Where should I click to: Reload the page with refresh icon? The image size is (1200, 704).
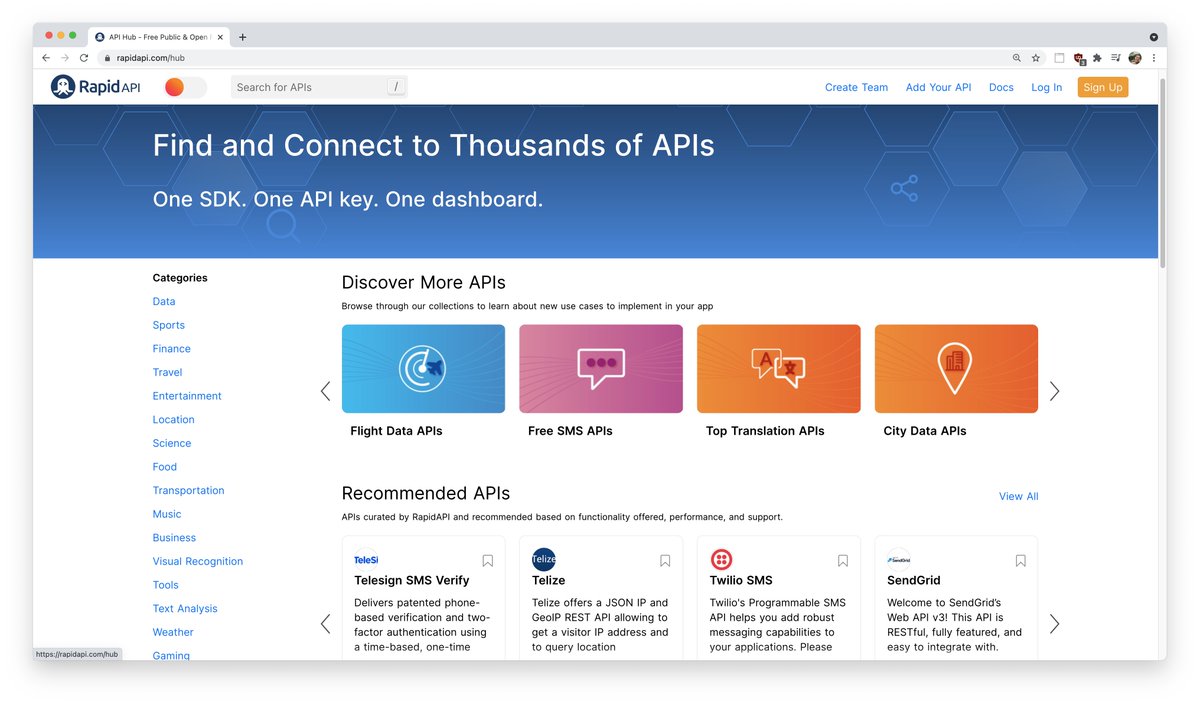[x=84, y=58]
